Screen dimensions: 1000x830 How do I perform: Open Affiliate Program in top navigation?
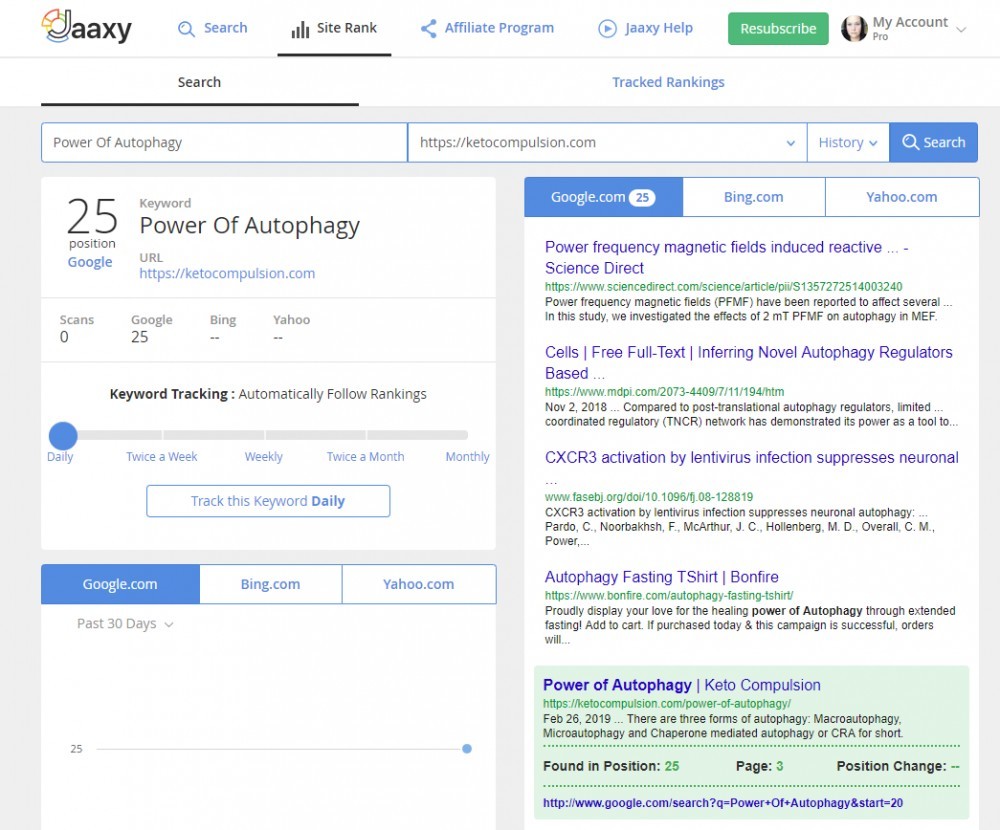pos(487,28)
